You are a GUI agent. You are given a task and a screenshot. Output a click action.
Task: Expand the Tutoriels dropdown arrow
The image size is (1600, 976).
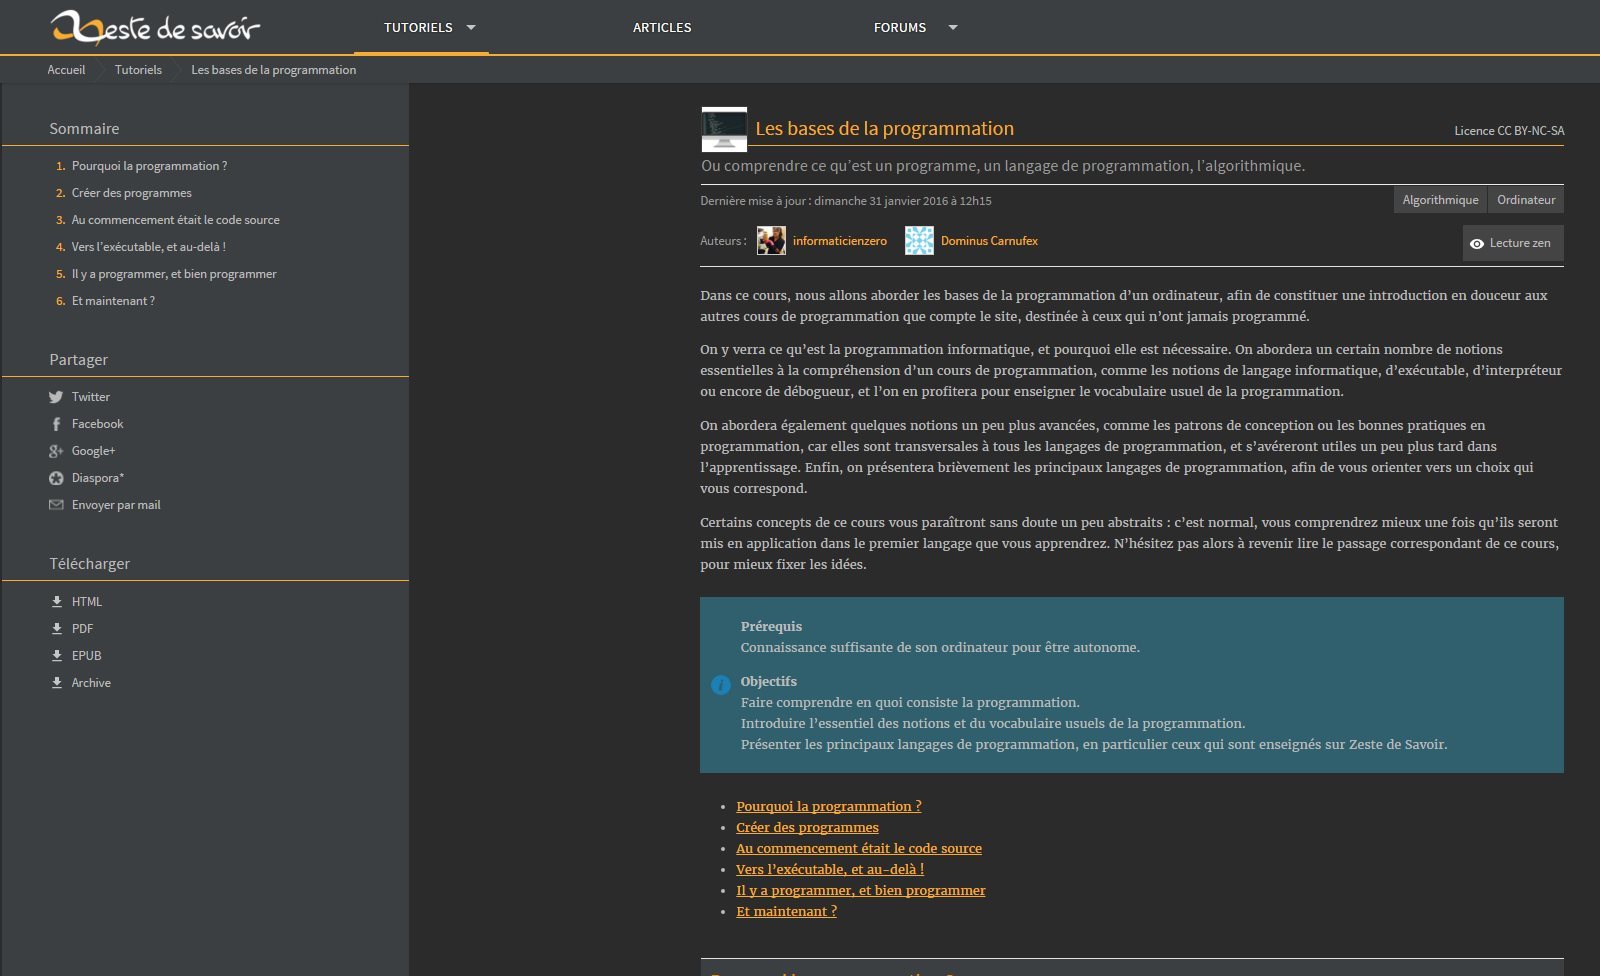[471, 28]
